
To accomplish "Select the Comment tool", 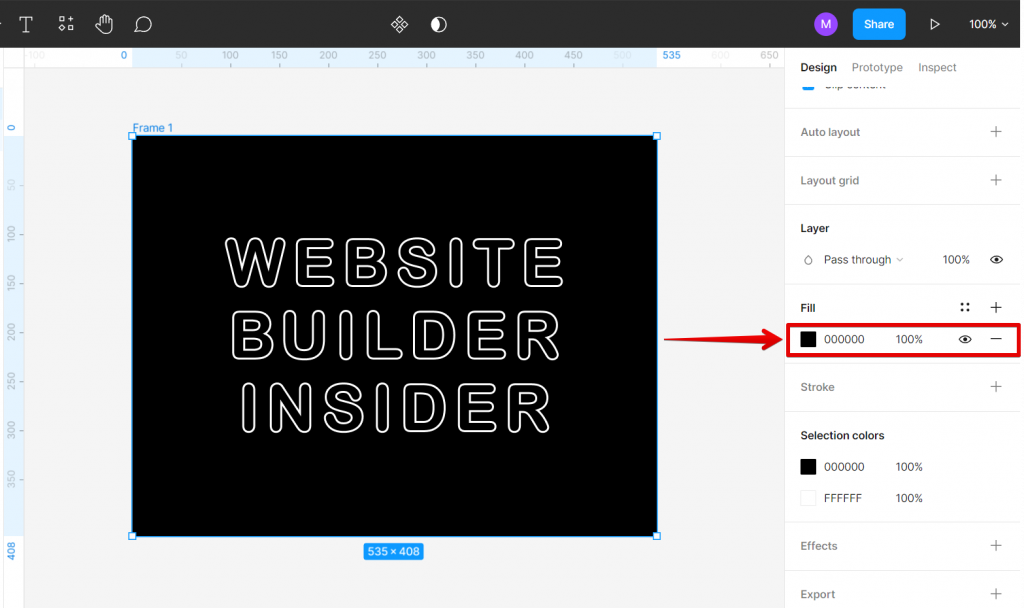I will point(142,24).
